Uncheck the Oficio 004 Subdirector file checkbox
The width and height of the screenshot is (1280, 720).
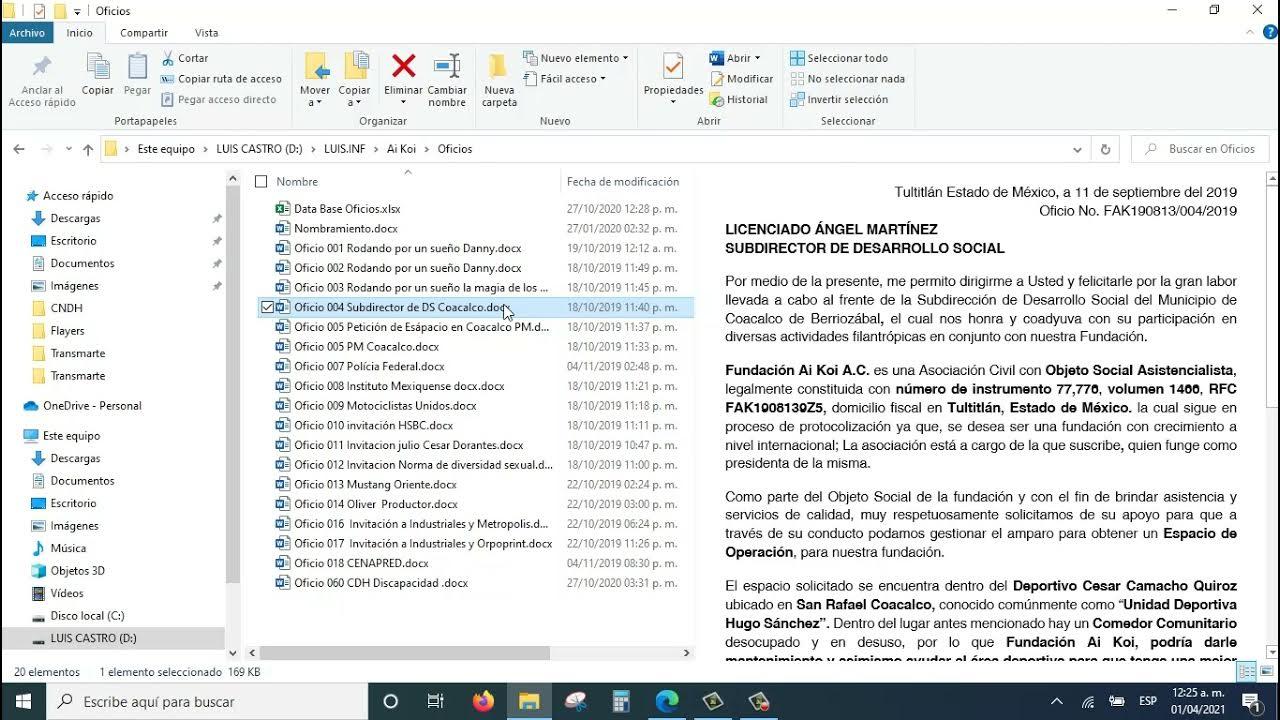coord(267,307)
